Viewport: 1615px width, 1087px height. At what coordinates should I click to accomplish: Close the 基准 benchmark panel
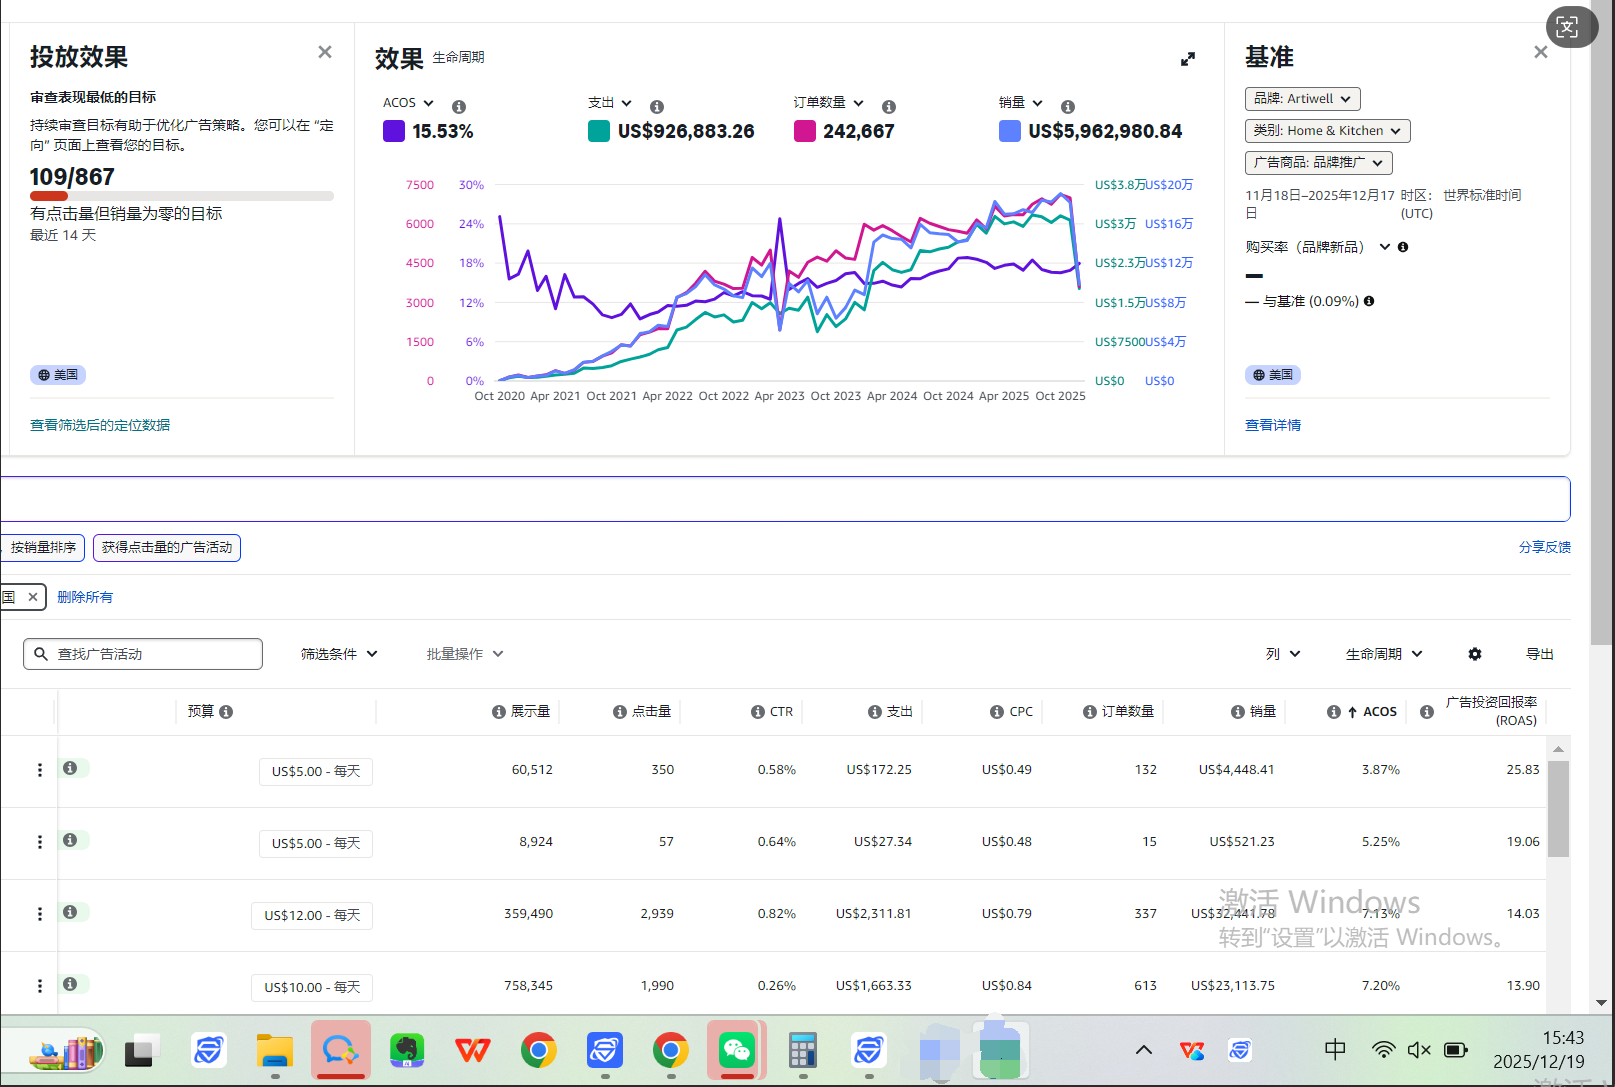tap(1541, 52)
